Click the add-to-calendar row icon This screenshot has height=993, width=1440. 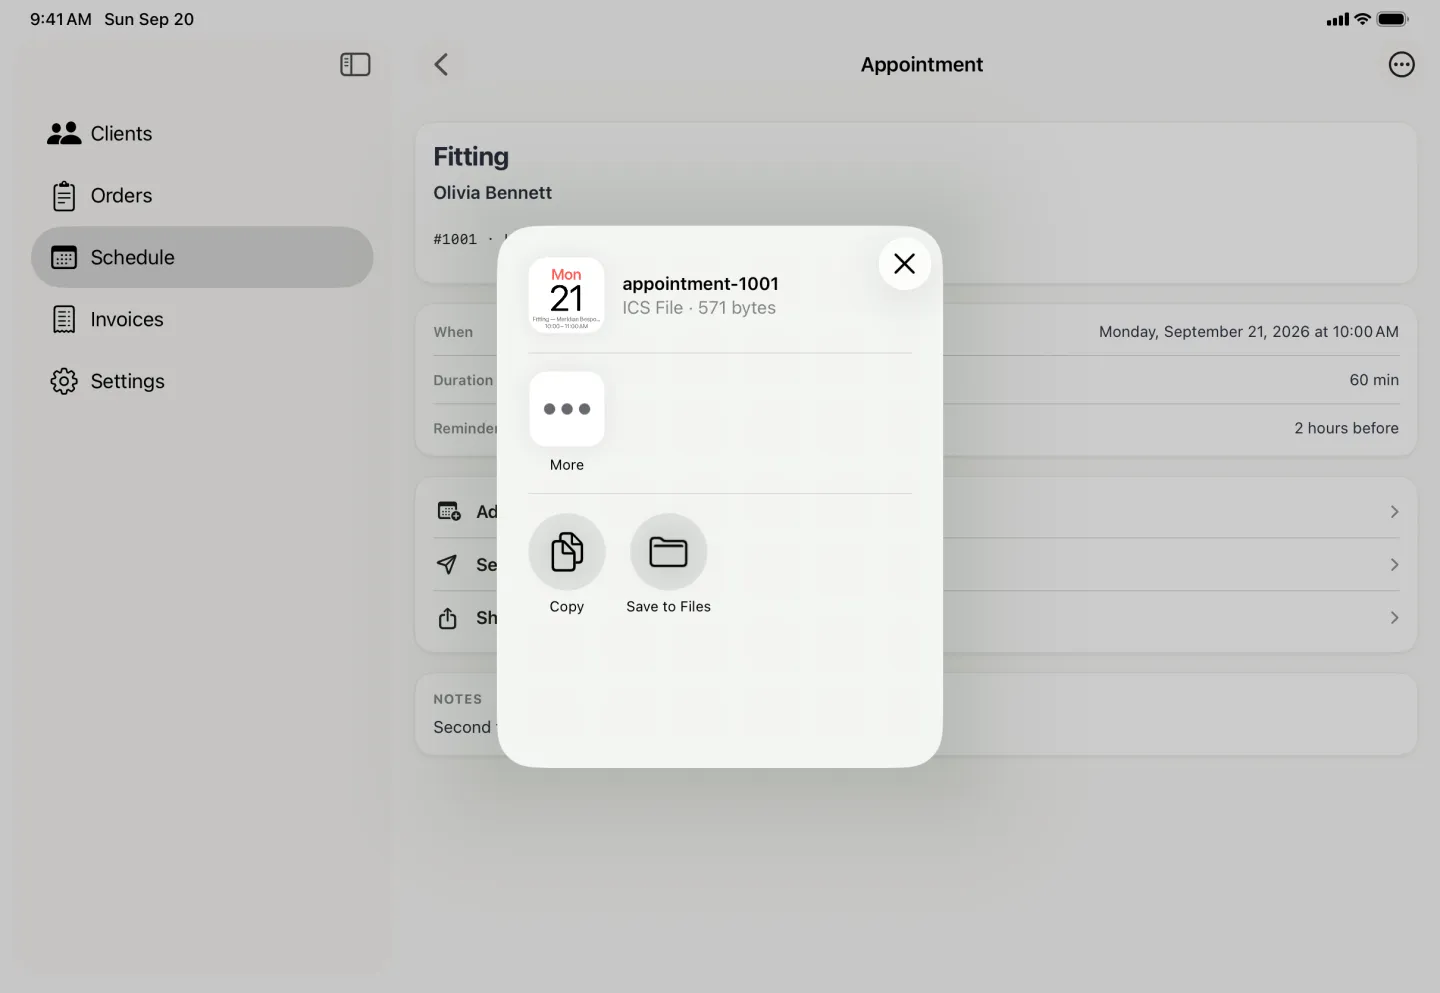449,512
